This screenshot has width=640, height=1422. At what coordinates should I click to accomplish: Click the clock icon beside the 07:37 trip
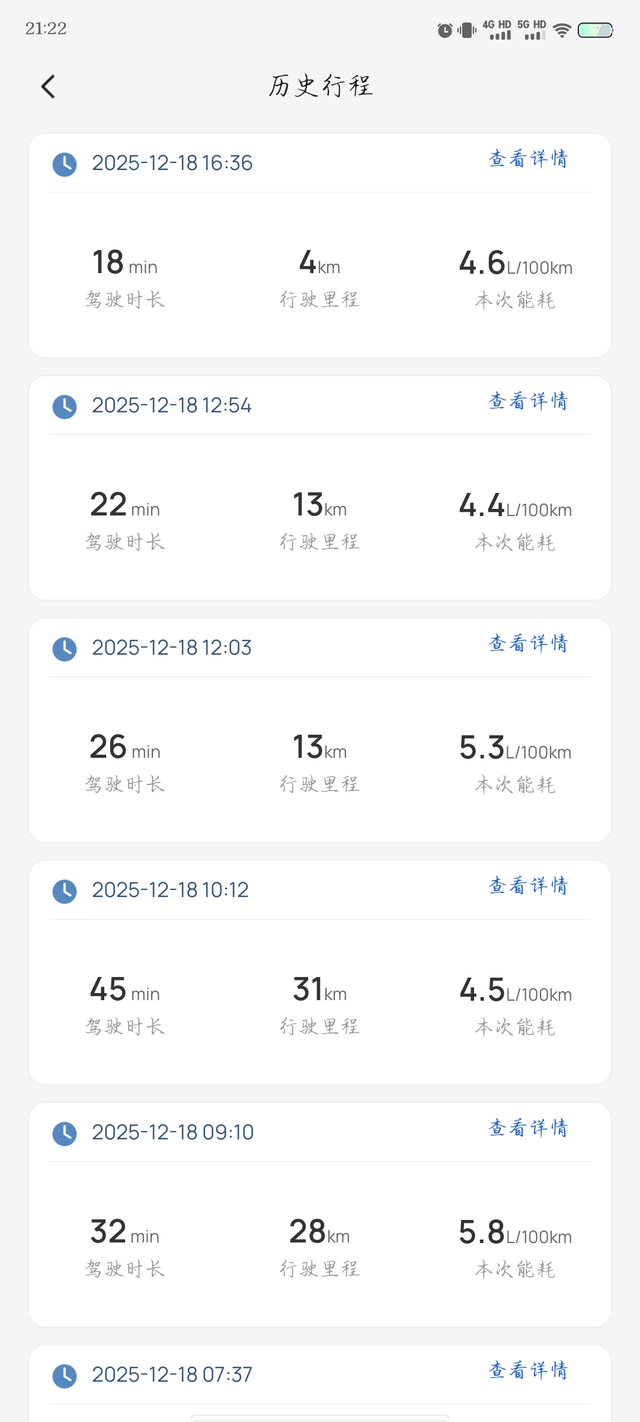coord(64,1376)
